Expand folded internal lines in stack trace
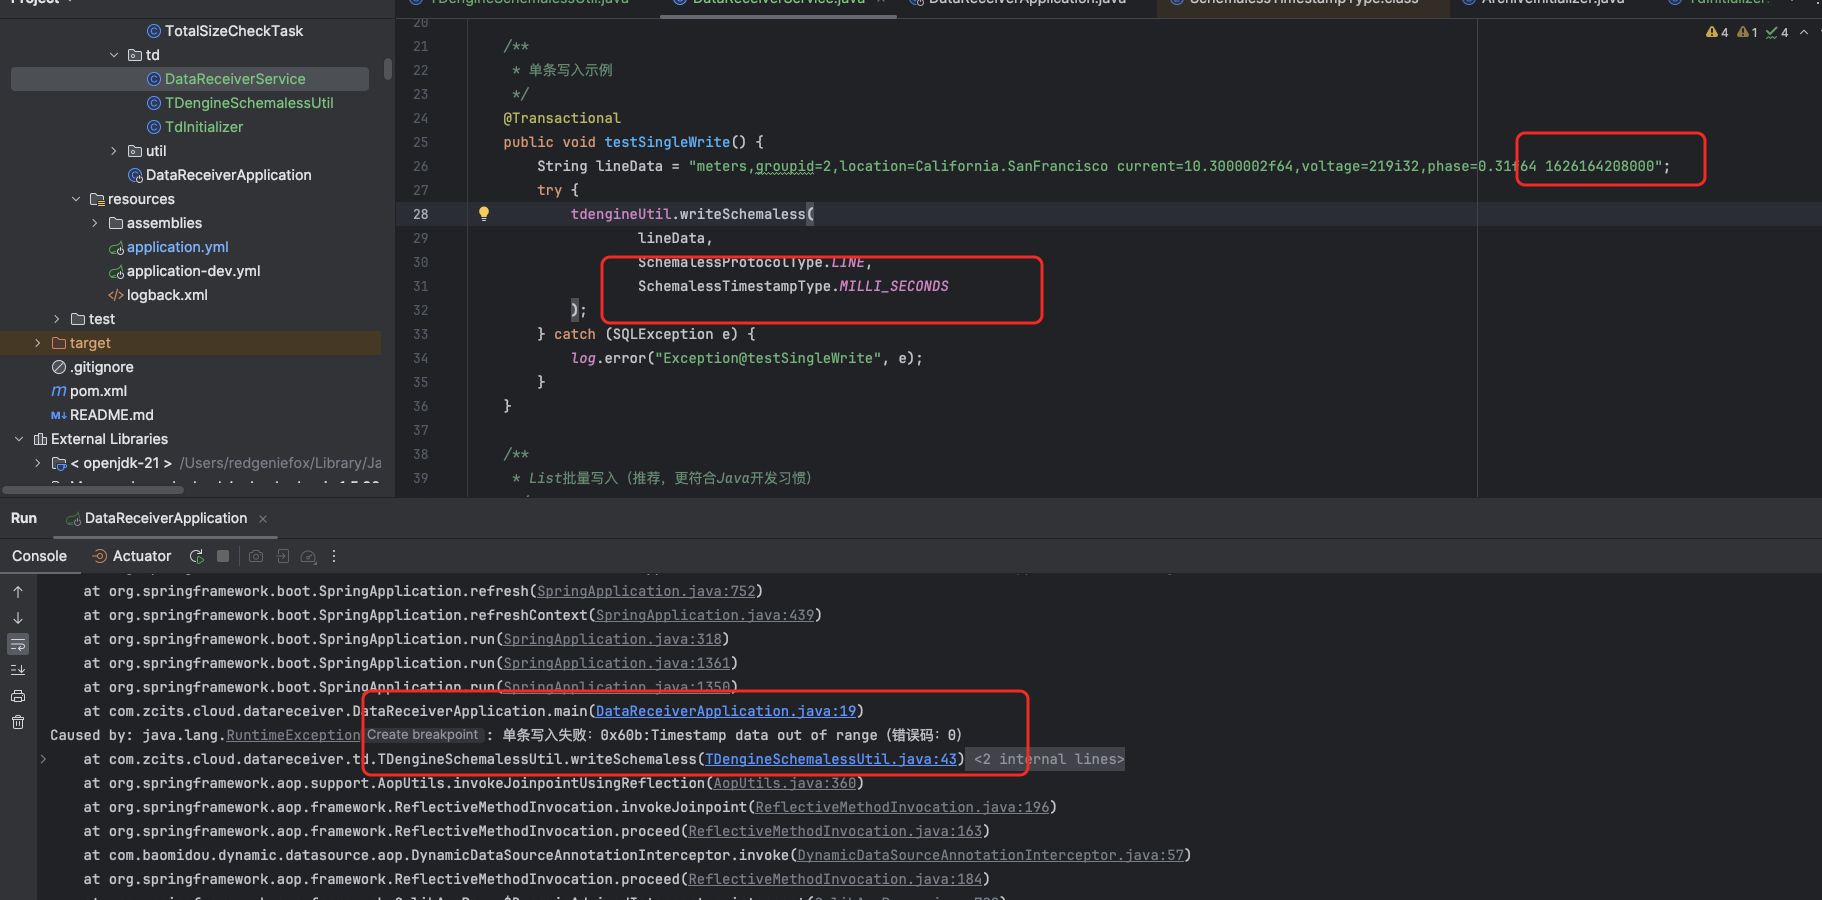 point(1048,759)
